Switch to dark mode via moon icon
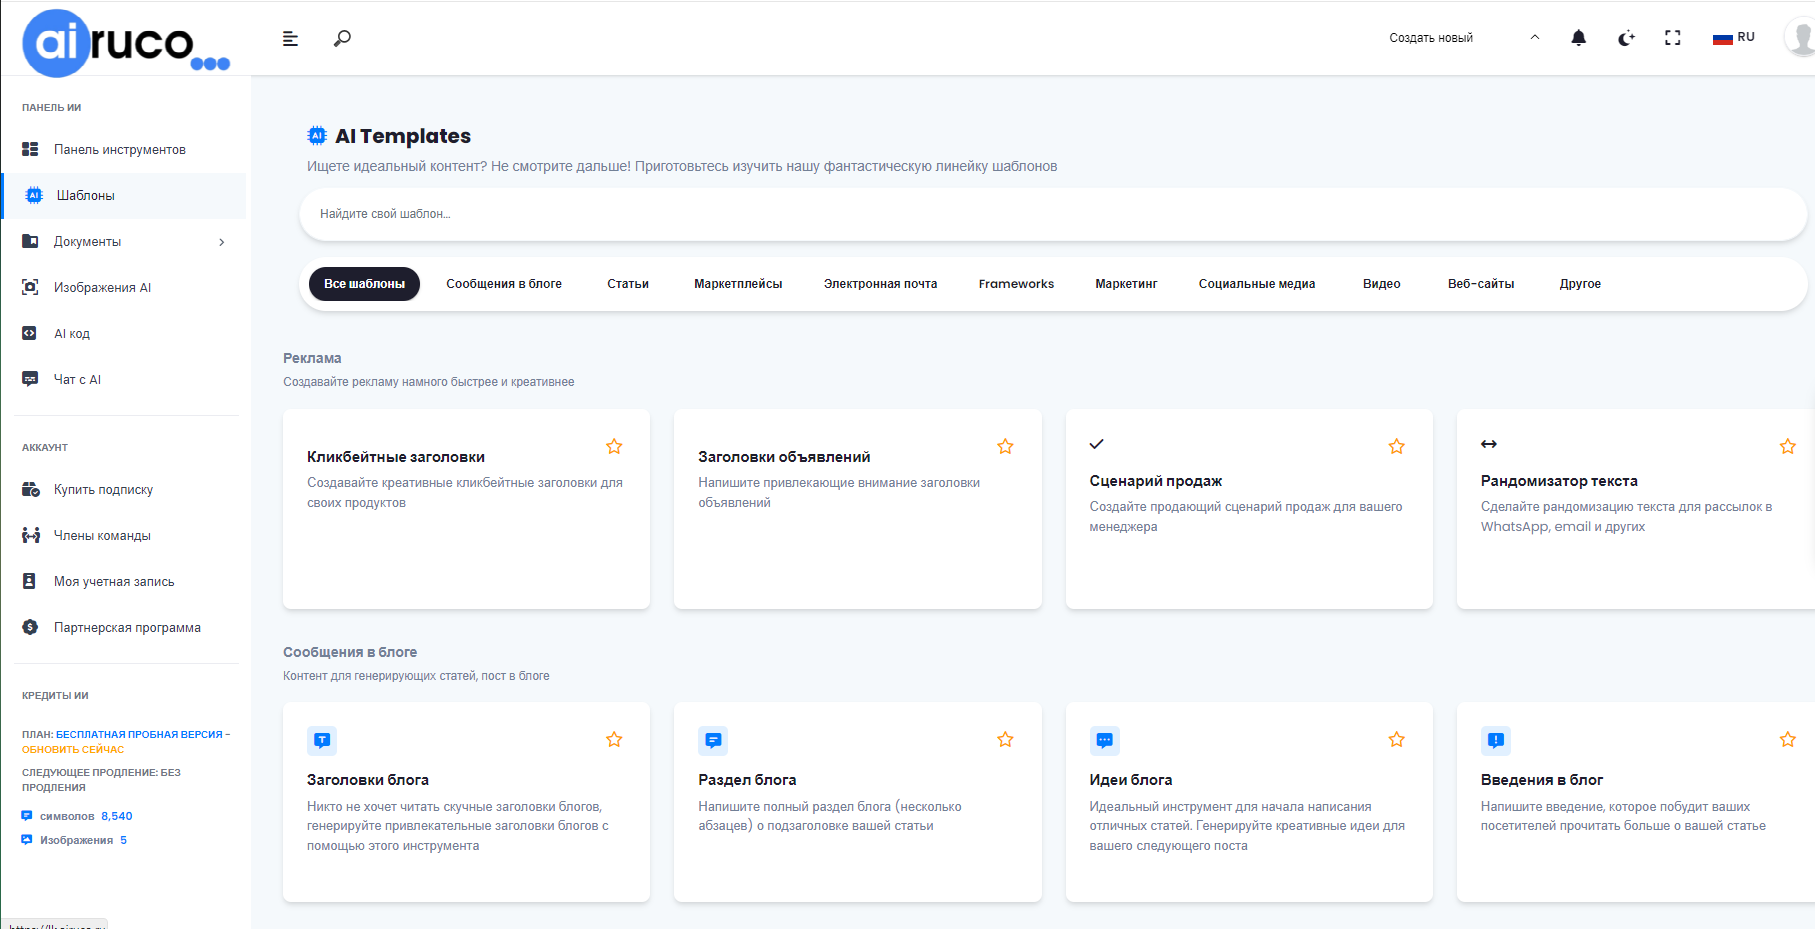The width and height of the screenshot is (1815, 929). point(1626,38)
